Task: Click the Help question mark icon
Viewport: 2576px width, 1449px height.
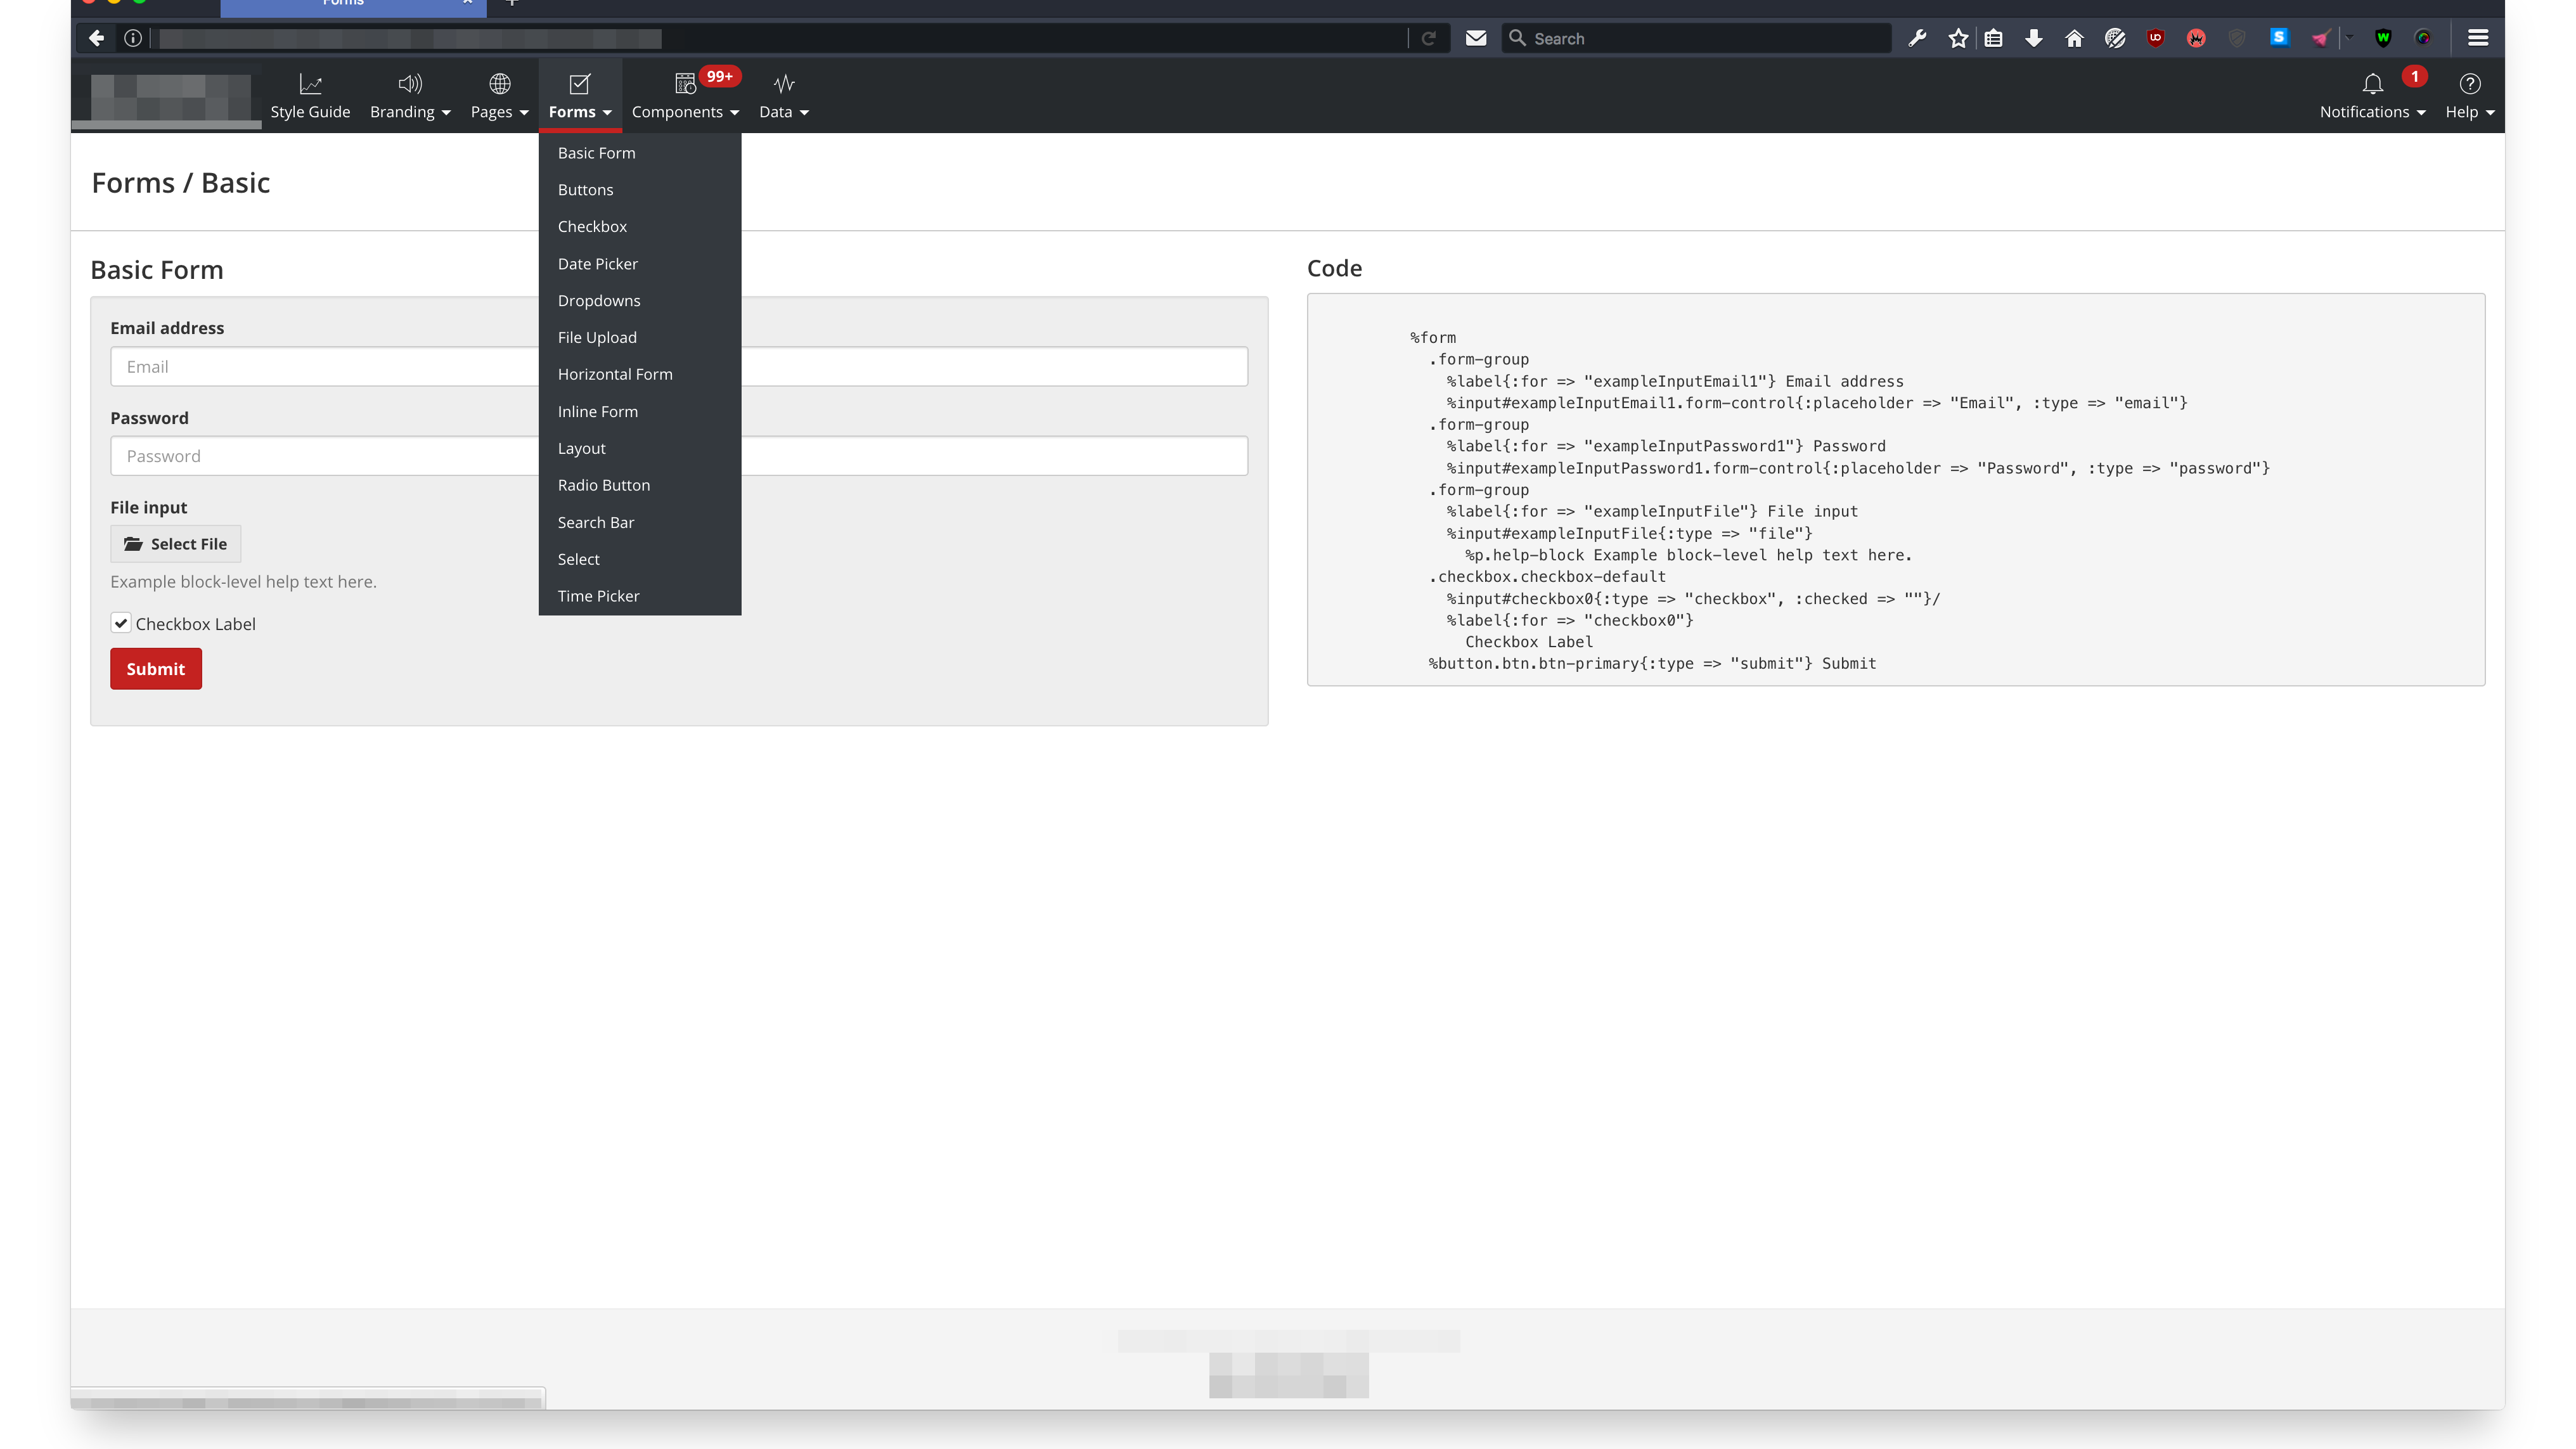Action: [2469, 84]
